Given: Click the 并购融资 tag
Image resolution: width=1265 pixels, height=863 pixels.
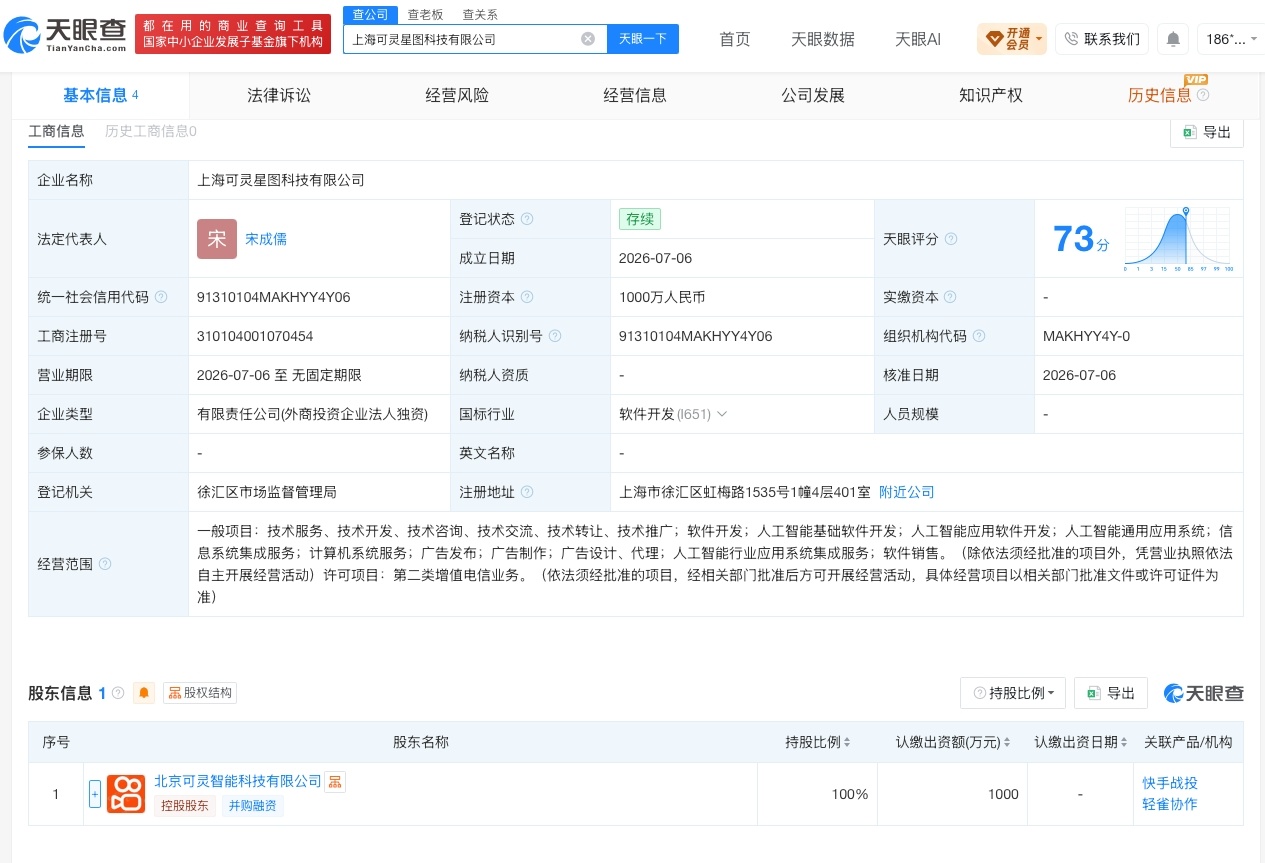Looking at the screenshot, I should 253,806.
